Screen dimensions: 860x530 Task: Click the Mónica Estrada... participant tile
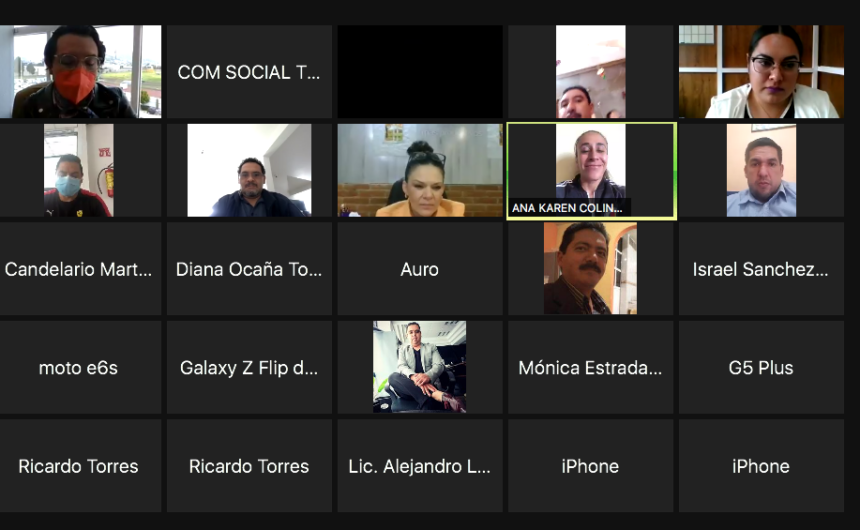590,368
